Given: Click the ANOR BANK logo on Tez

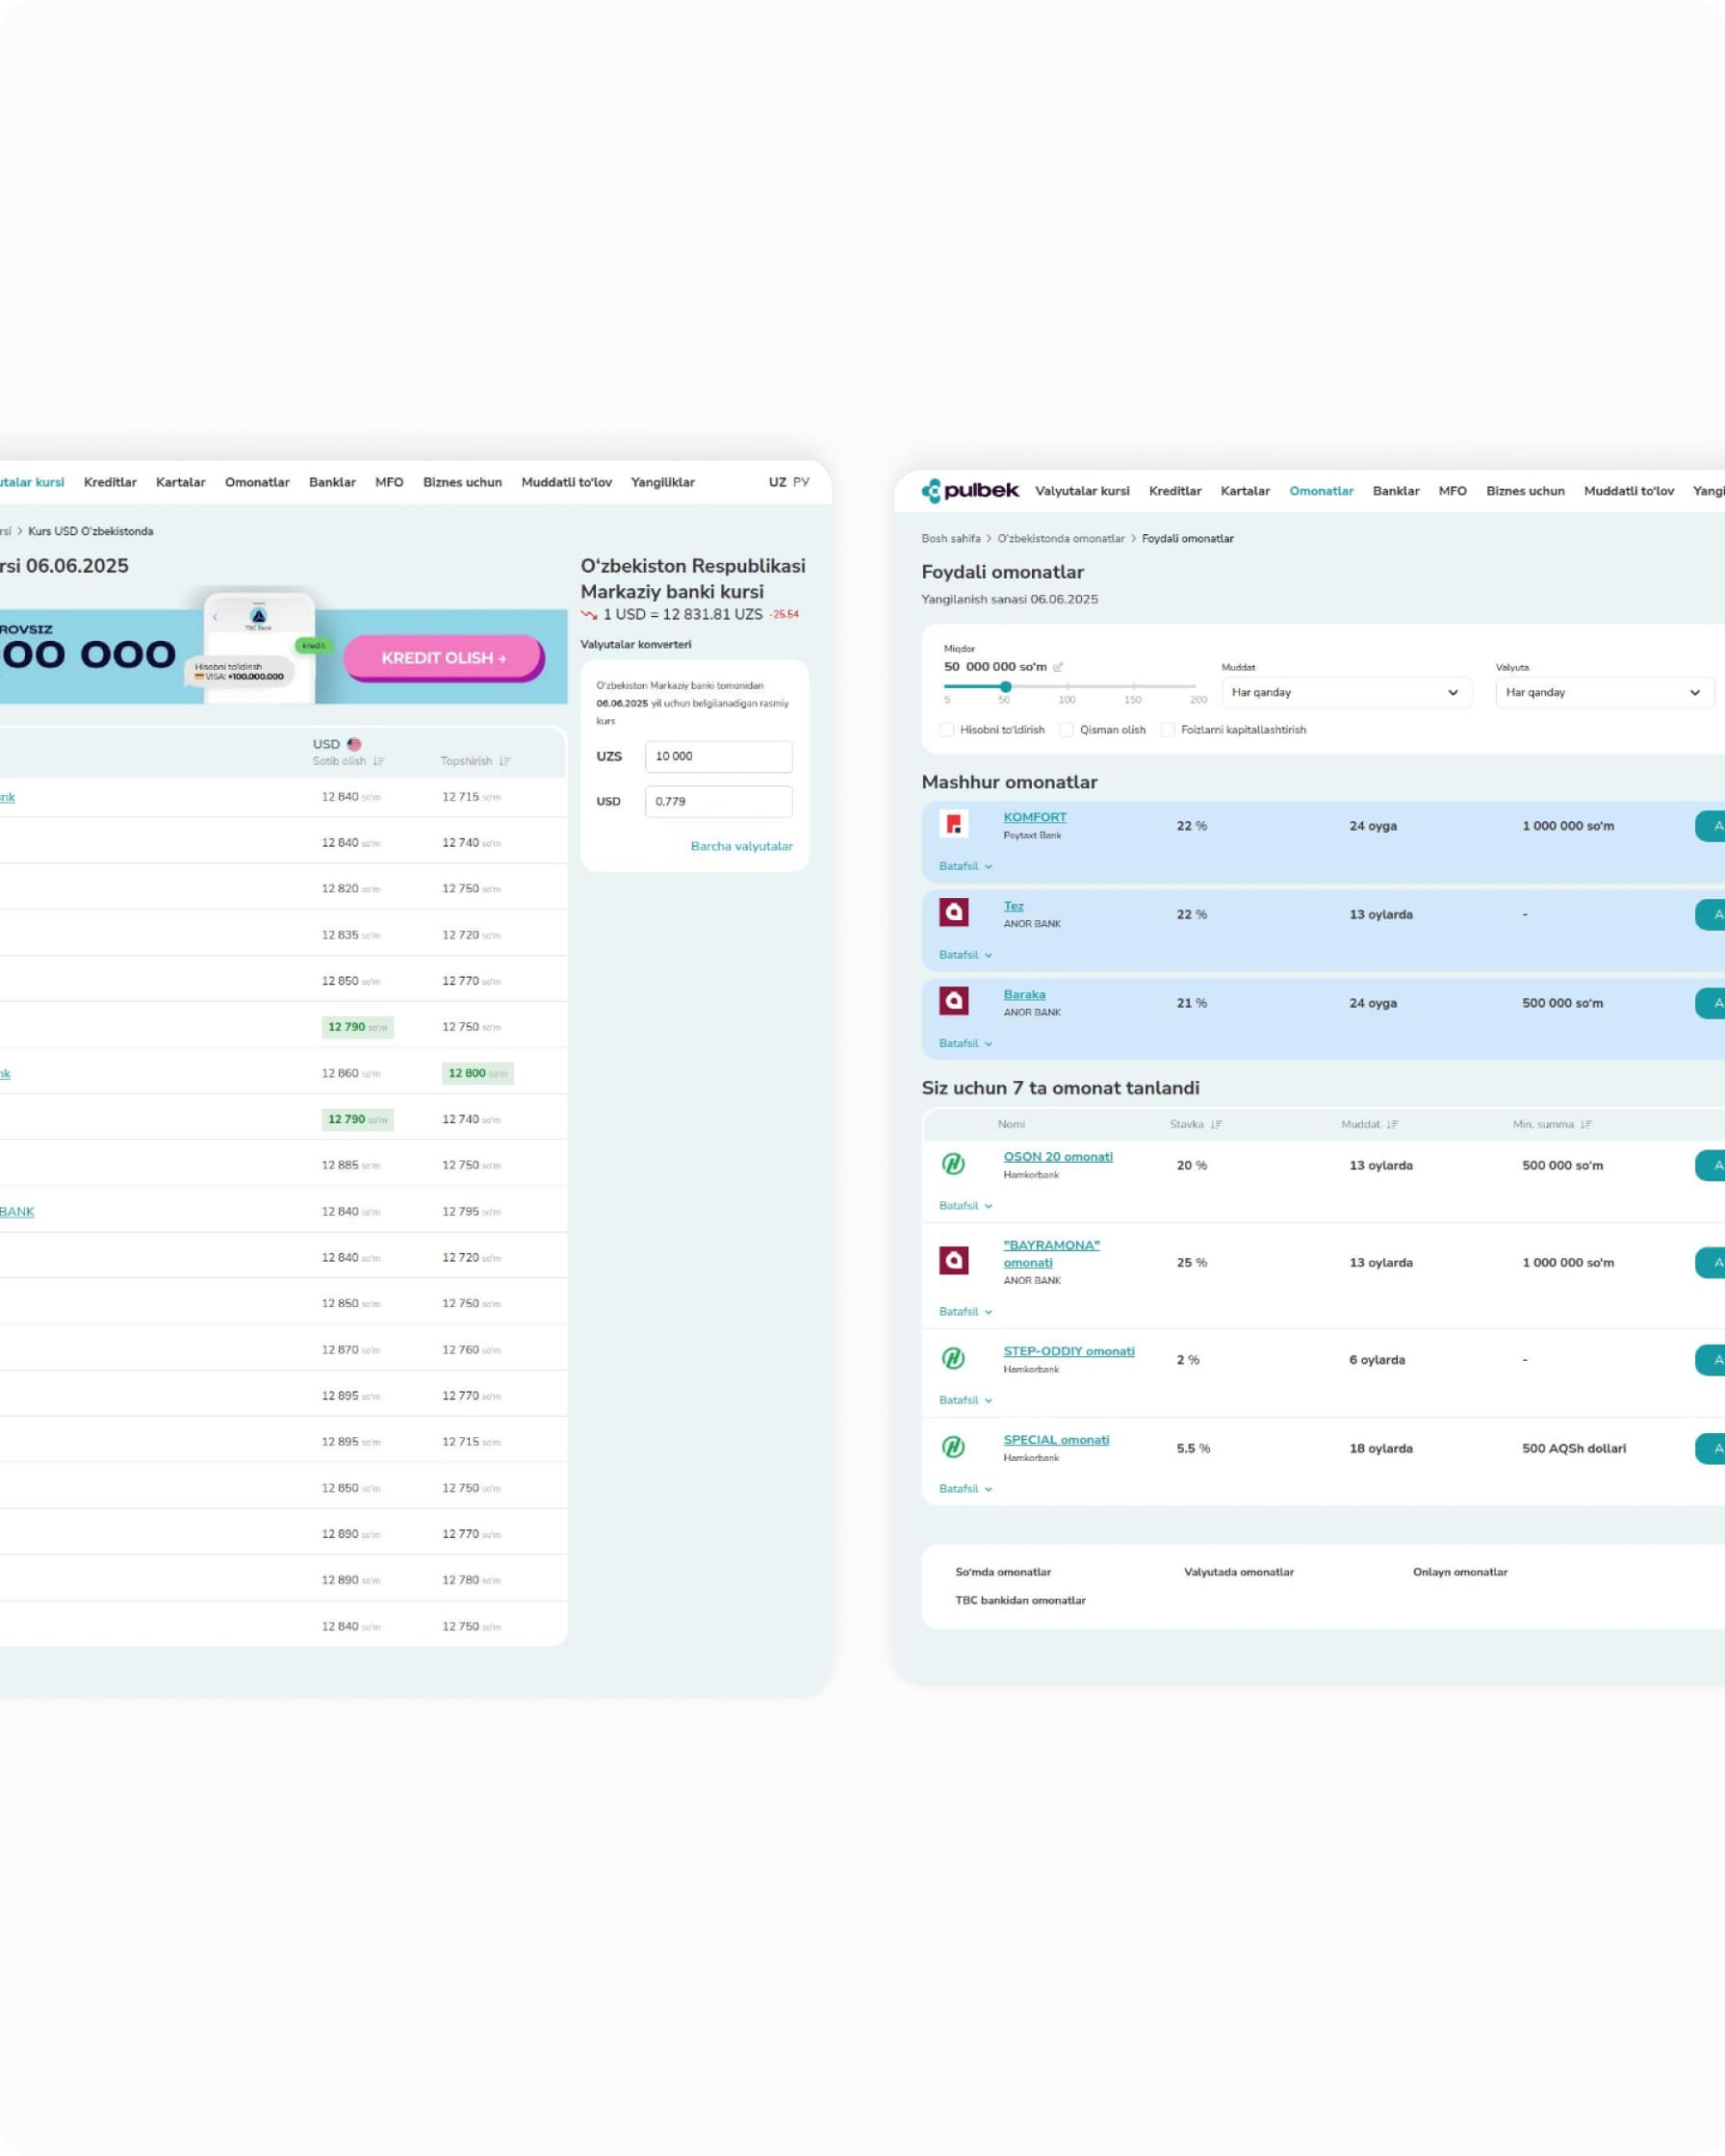Looking at the screenshot, I should pyautogui.click(x=953, y=912).
